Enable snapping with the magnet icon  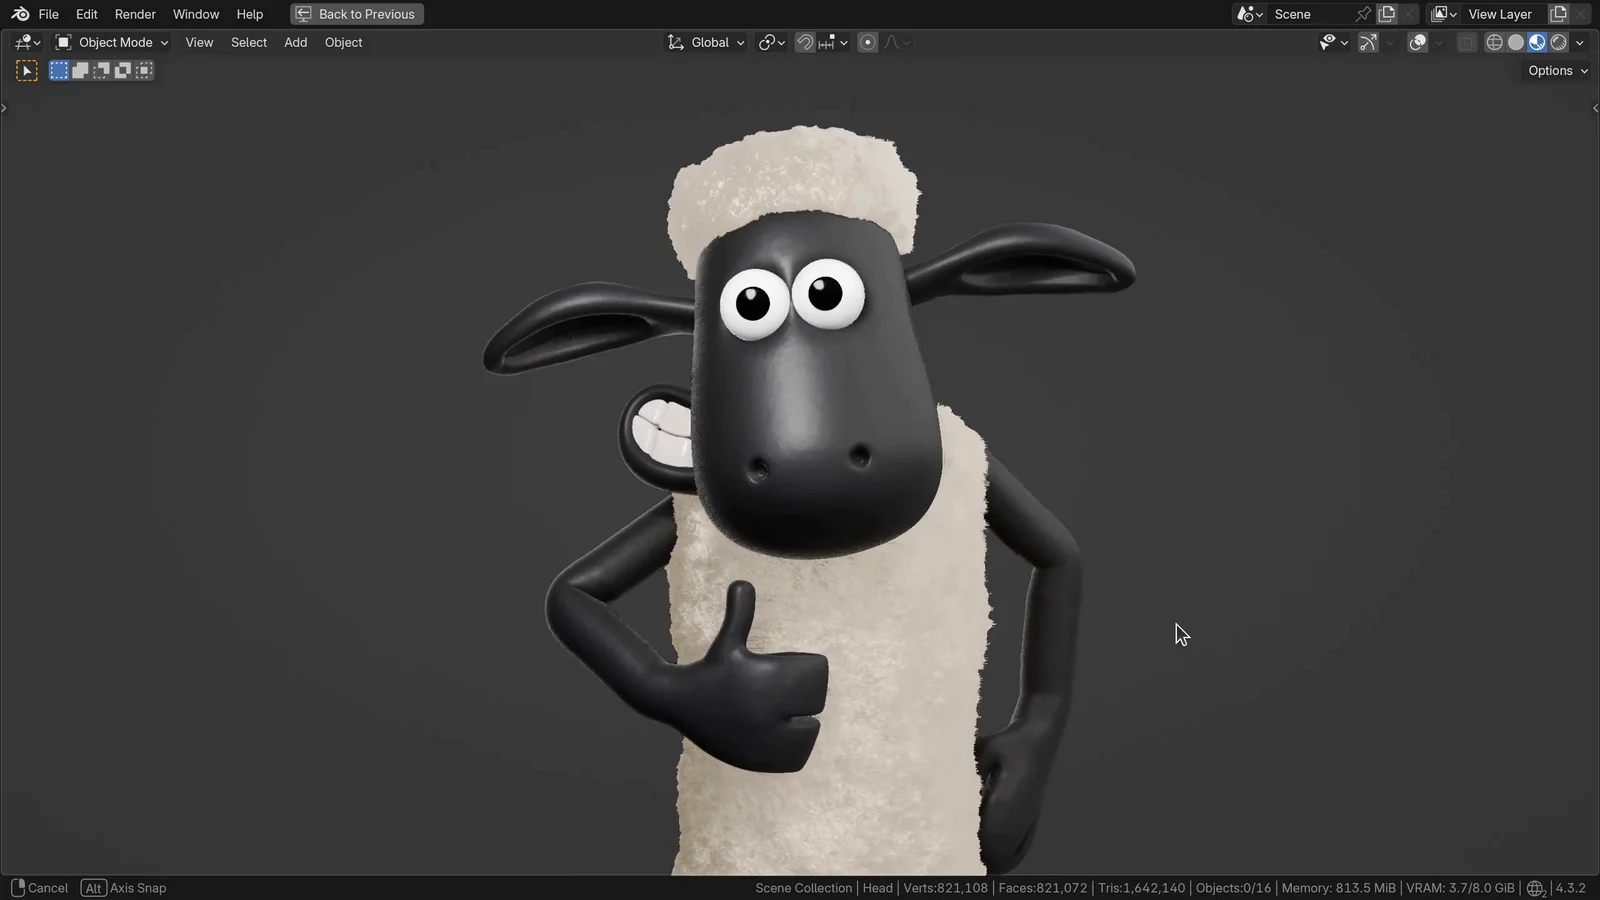coord(805,42)
